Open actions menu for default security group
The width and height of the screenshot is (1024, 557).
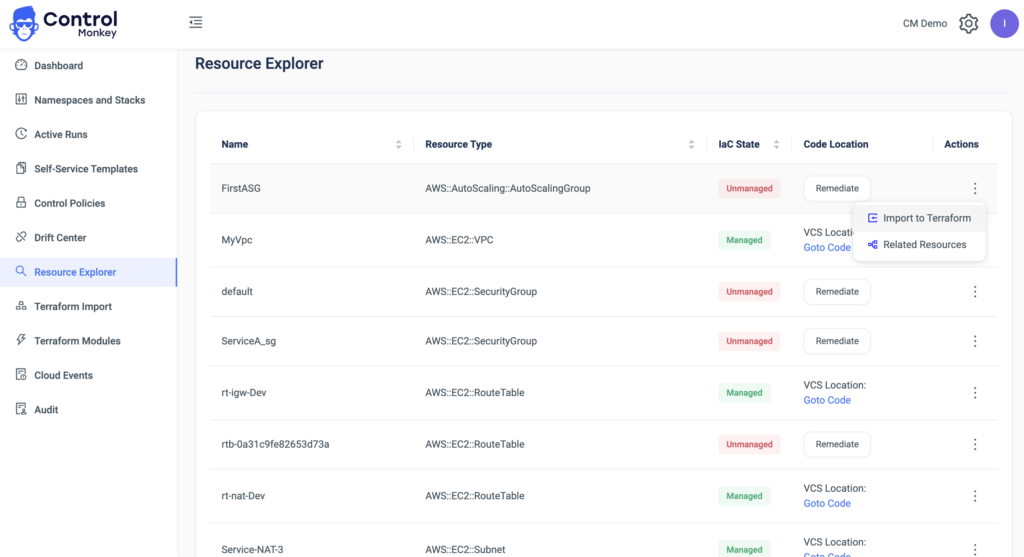click(975, 292)
